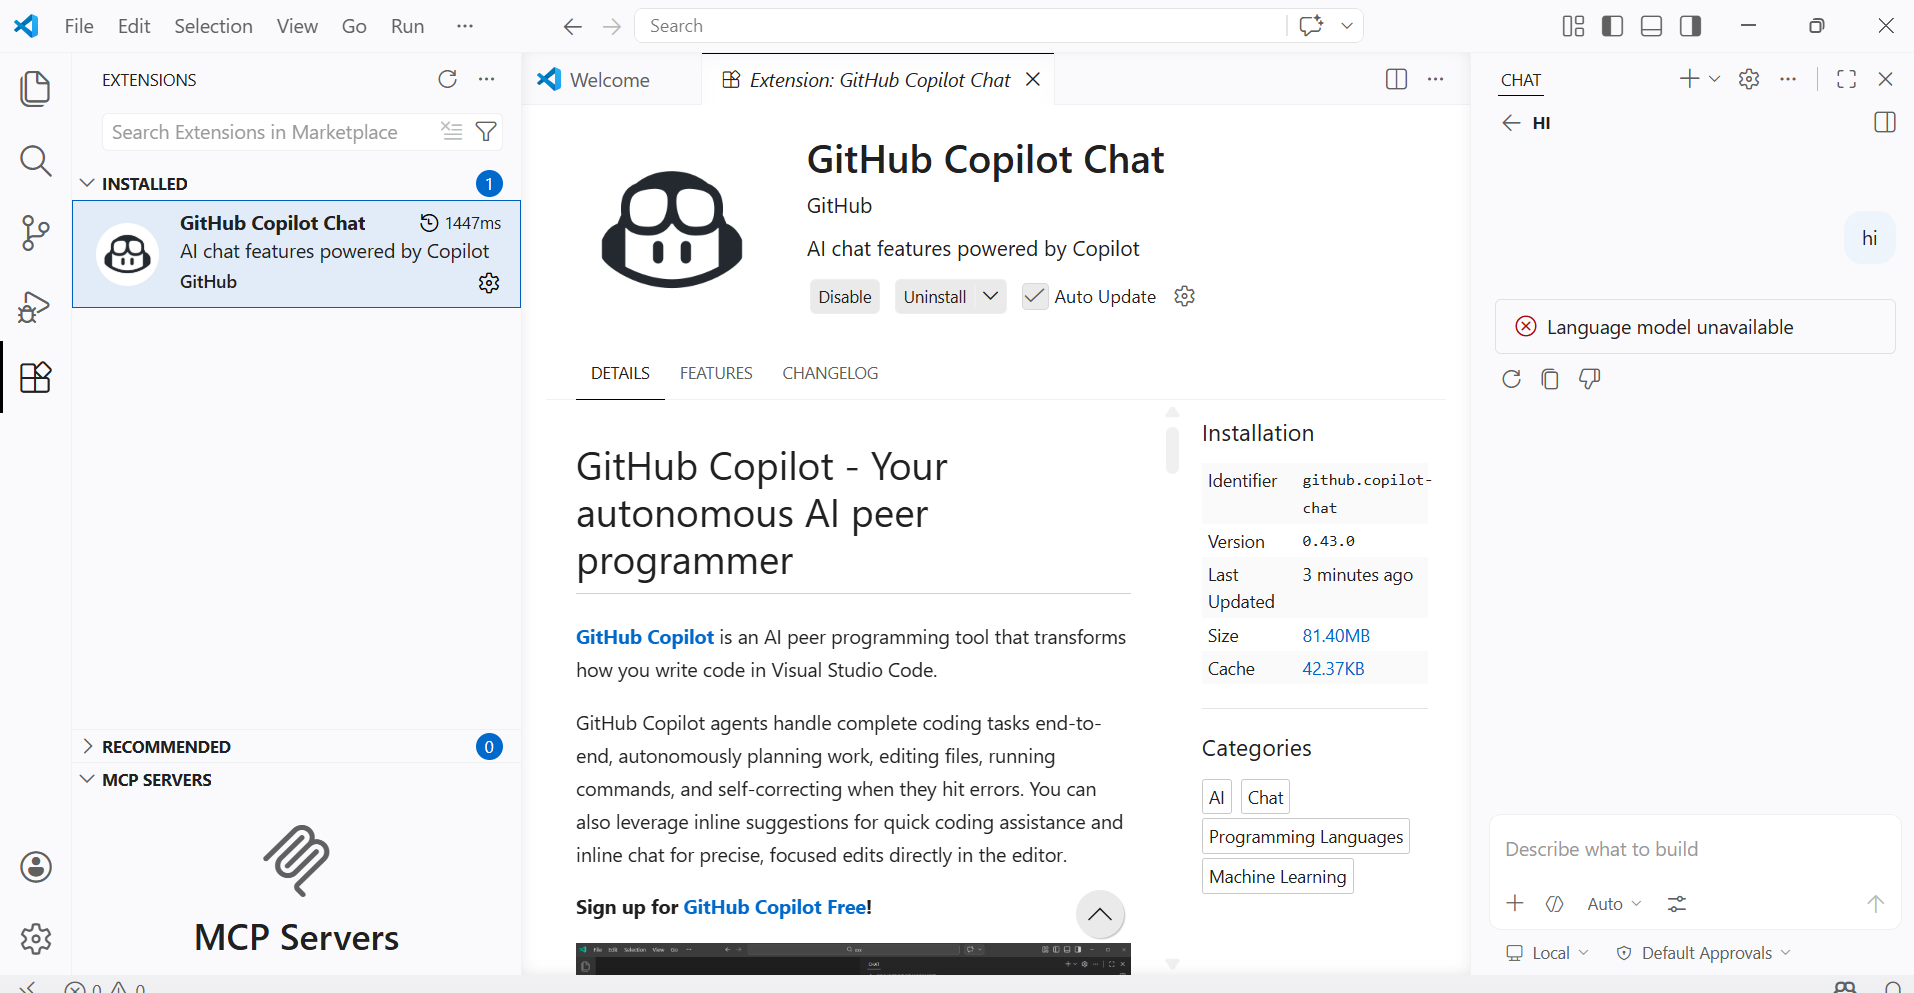
Task: Open the gear for GitHub Copilot Chat row
Action: (x=489, y=283)
